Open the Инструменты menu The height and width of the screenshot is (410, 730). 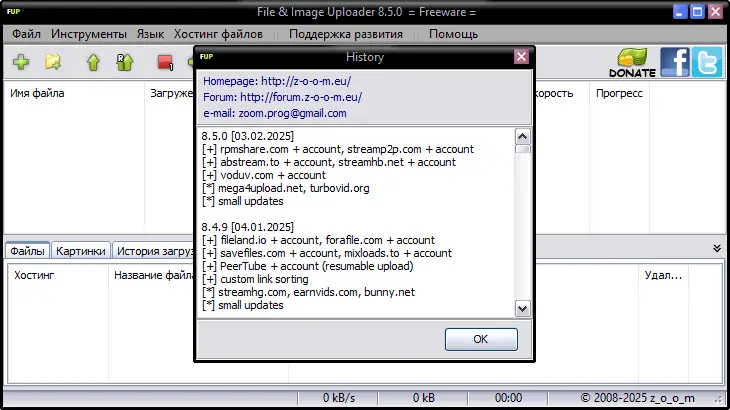tap(88, 34)
